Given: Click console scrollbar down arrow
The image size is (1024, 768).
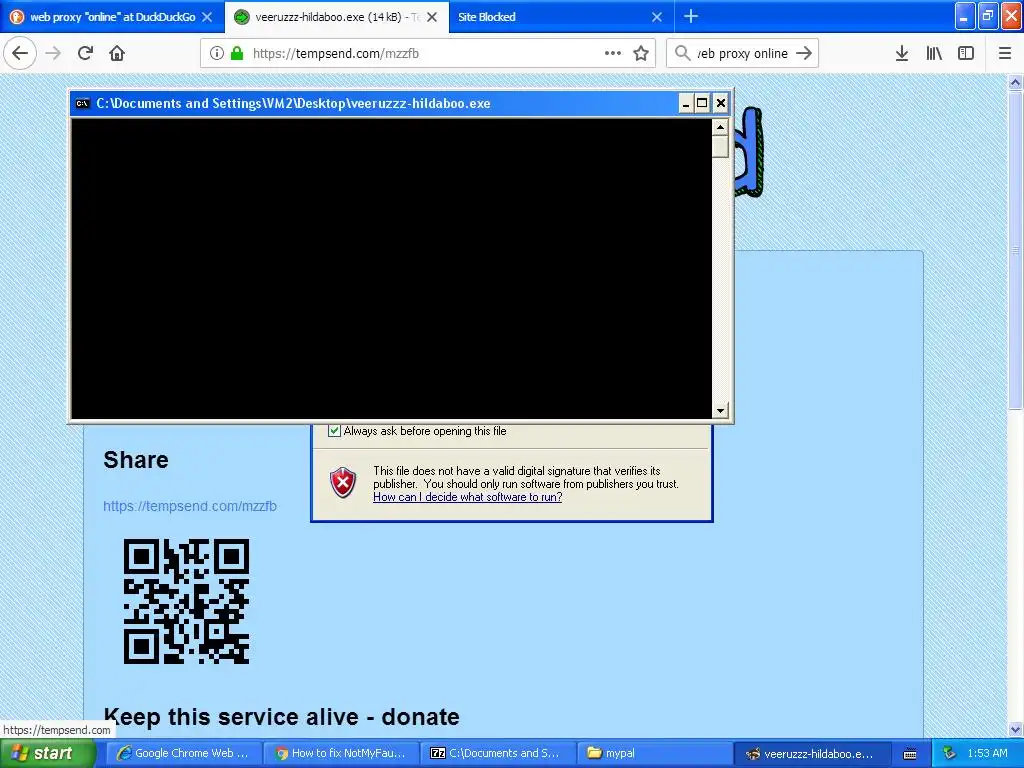Looking at the screenshot, I should pyautogui.click(x=720, y=411).
